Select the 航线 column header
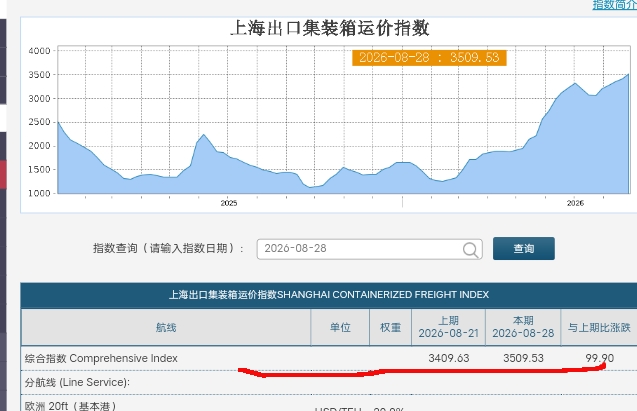The width and height of the screenshot is (637, 411). click(x=166, y=327)
